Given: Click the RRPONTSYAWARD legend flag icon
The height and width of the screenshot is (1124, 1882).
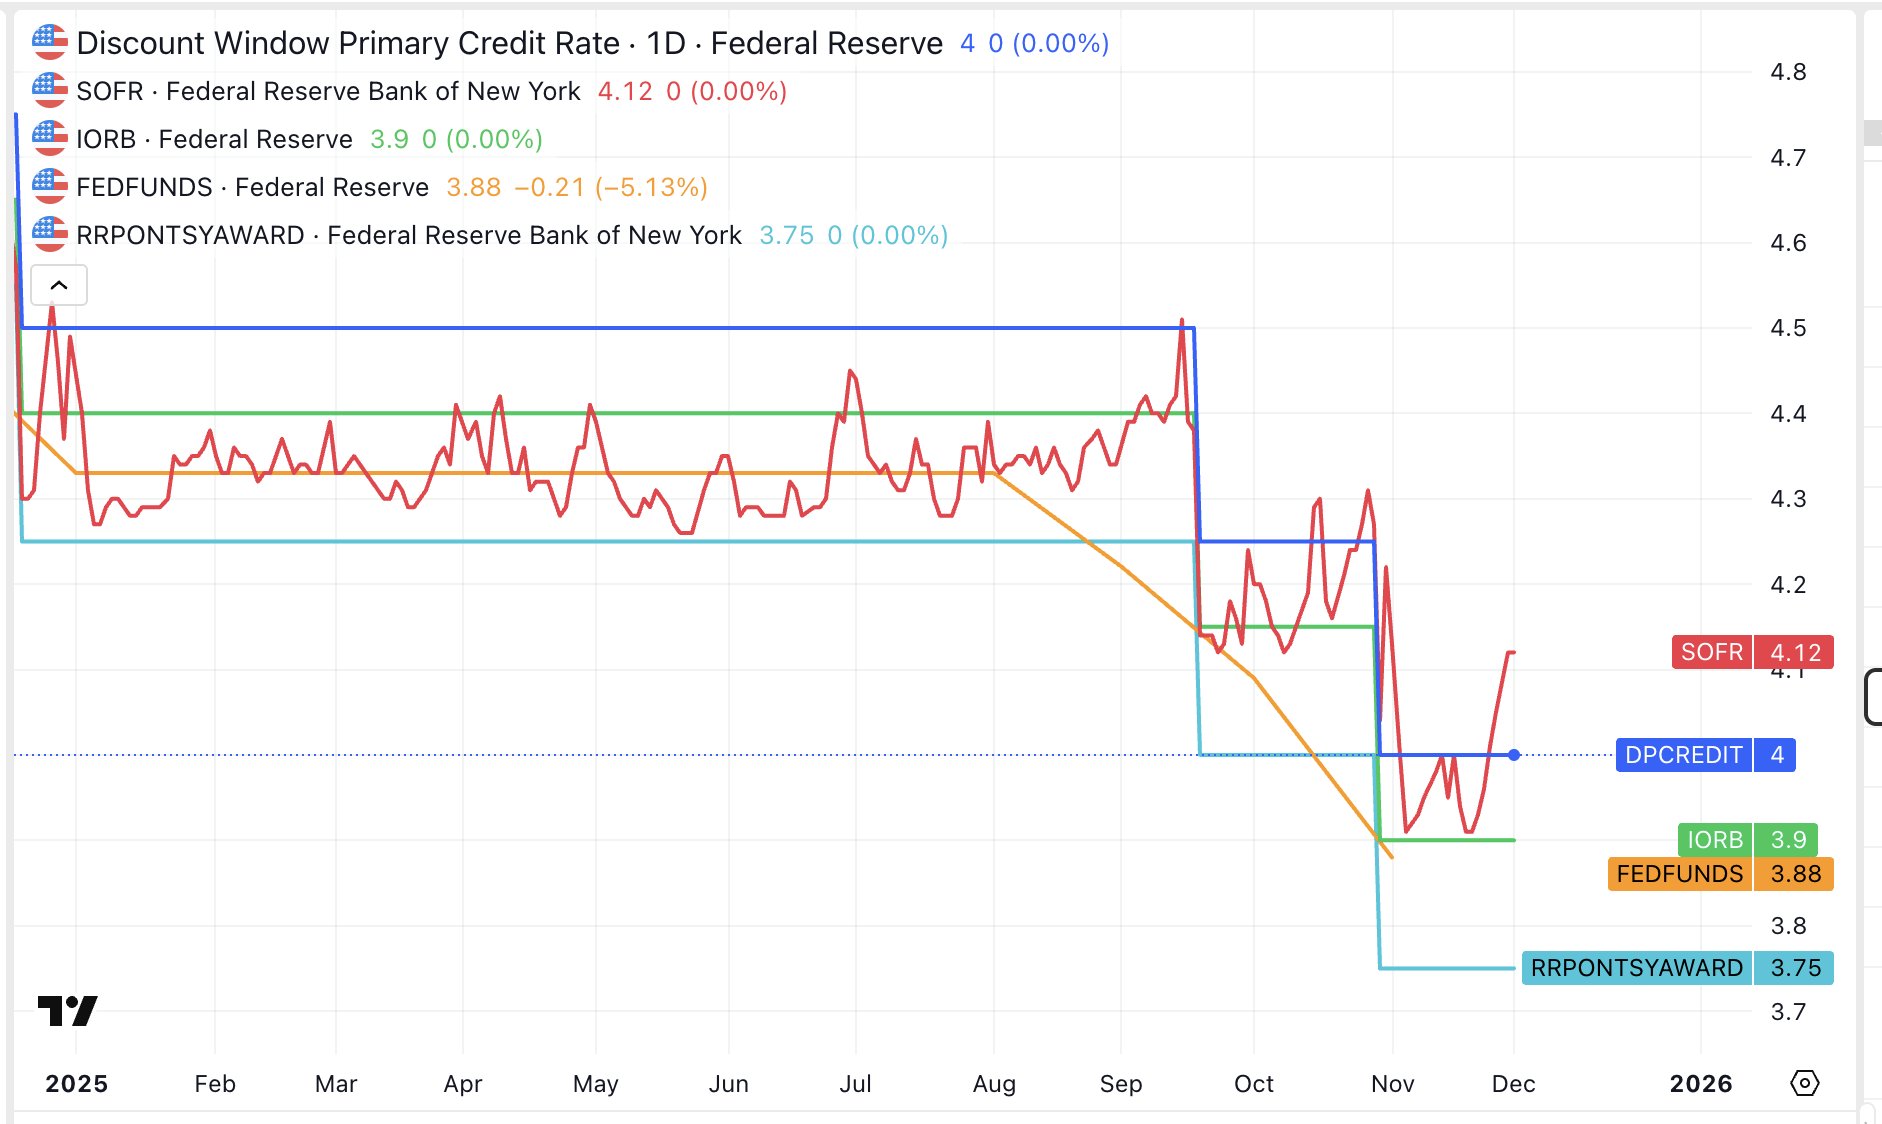Looking at the screenshot, I should pos(49,235).
